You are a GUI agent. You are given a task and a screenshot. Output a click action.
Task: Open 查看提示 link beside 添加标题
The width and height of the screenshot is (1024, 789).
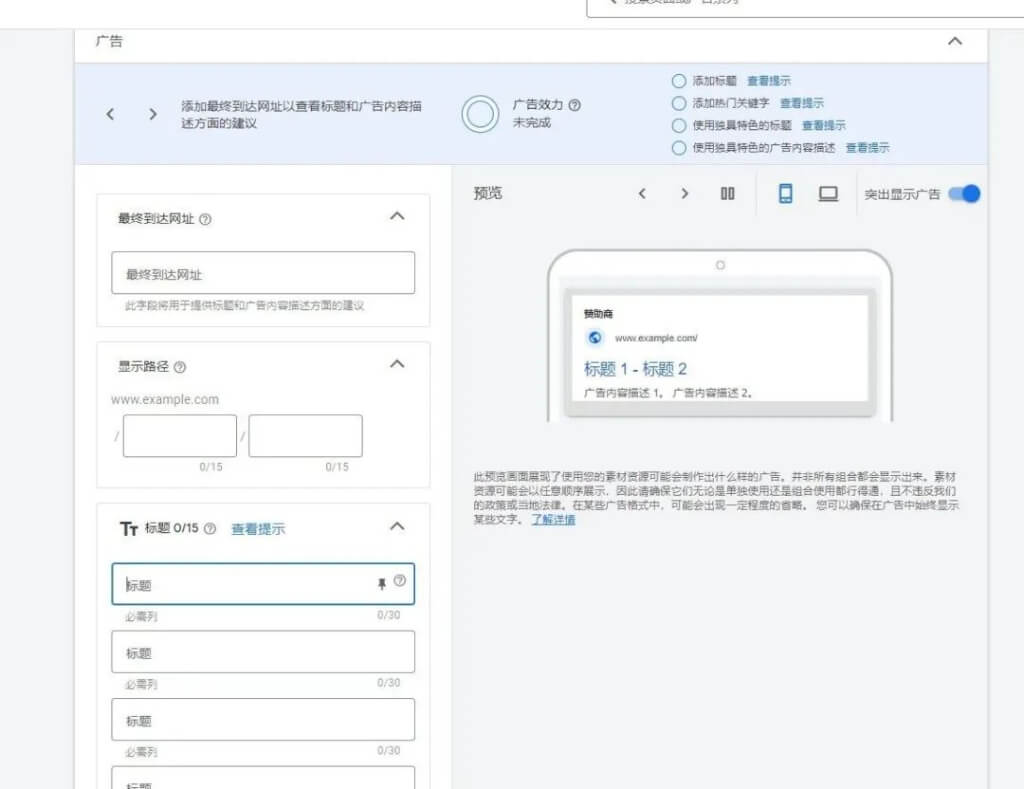click(769, 81)
